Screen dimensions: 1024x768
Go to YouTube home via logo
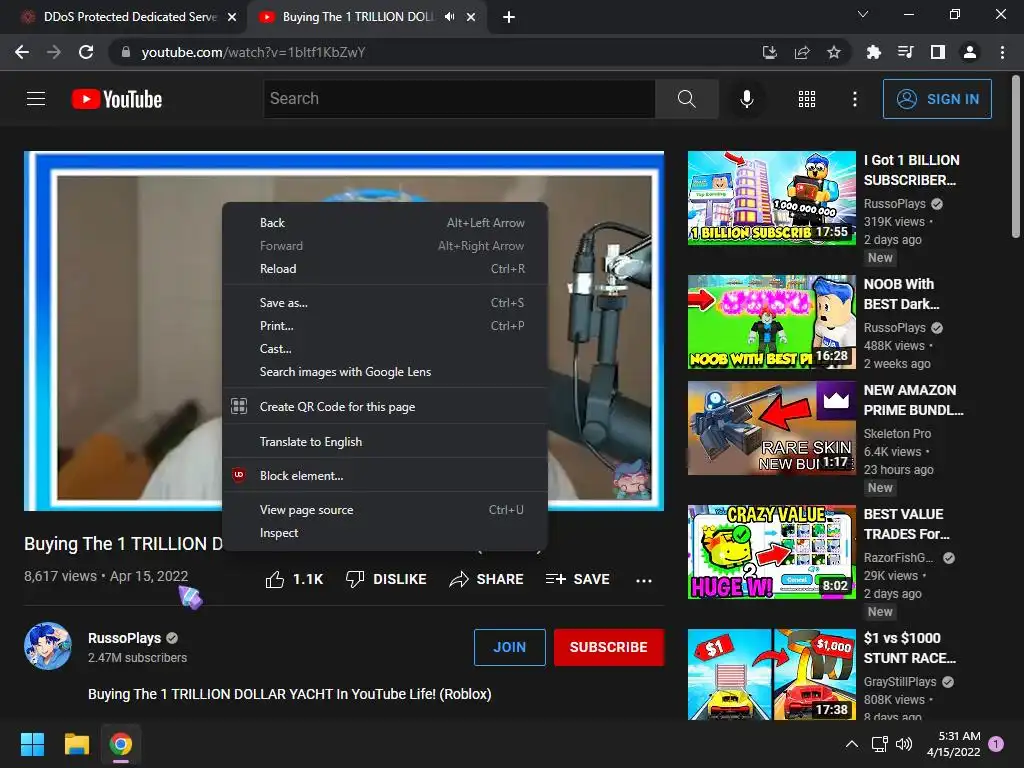[x=117, y=99]
